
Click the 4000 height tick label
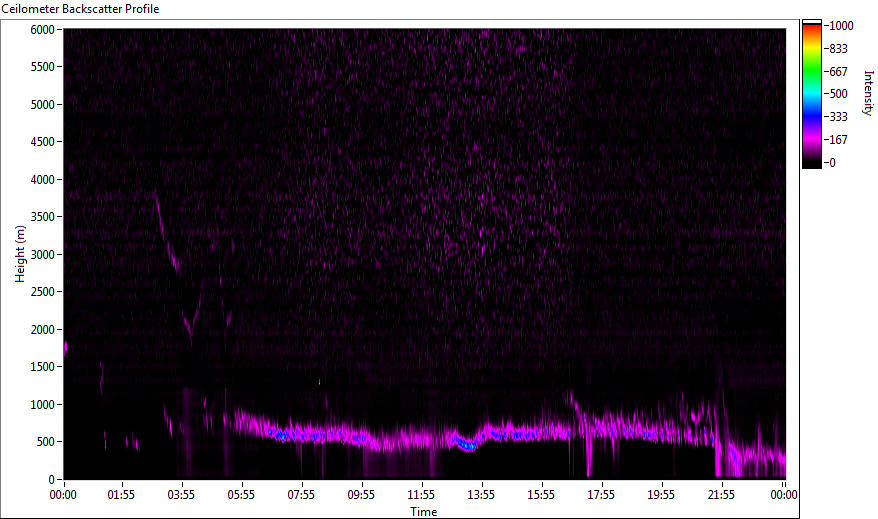pos(43,180)
